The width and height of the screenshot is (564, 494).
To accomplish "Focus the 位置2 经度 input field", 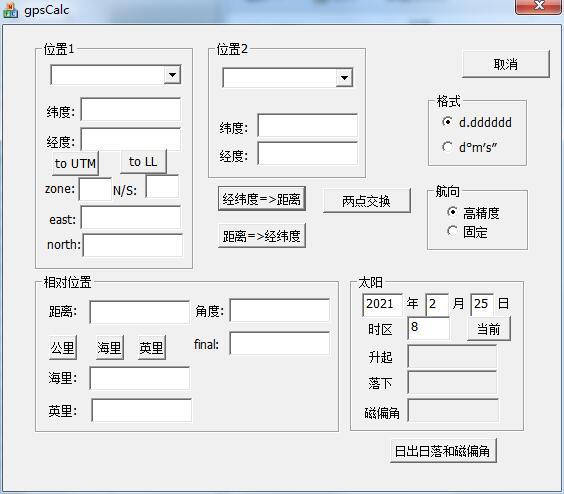I will point(308,153).
